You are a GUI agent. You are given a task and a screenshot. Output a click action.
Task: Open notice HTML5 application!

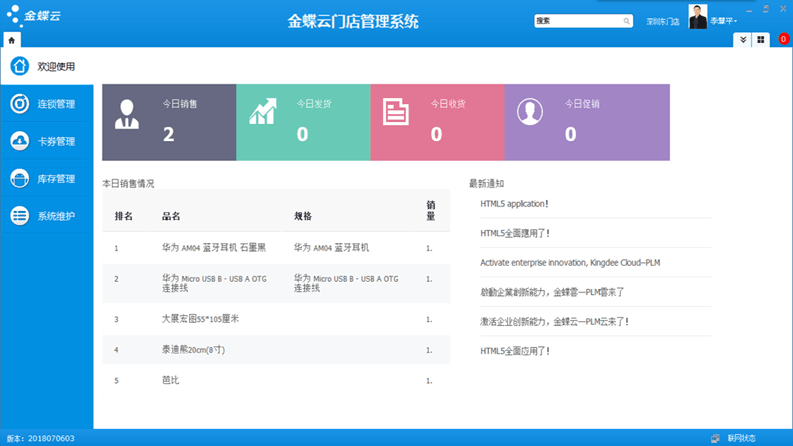514,204
